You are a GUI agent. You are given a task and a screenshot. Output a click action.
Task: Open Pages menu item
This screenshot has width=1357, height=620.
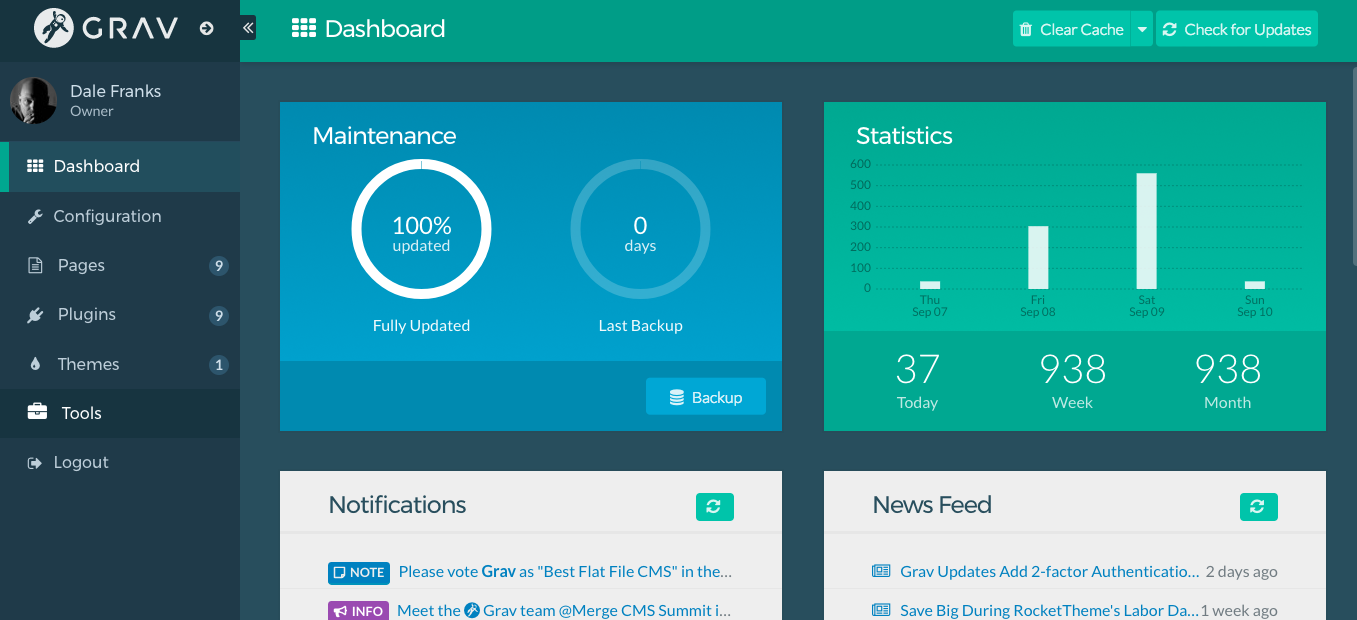(x=120, y=265)
